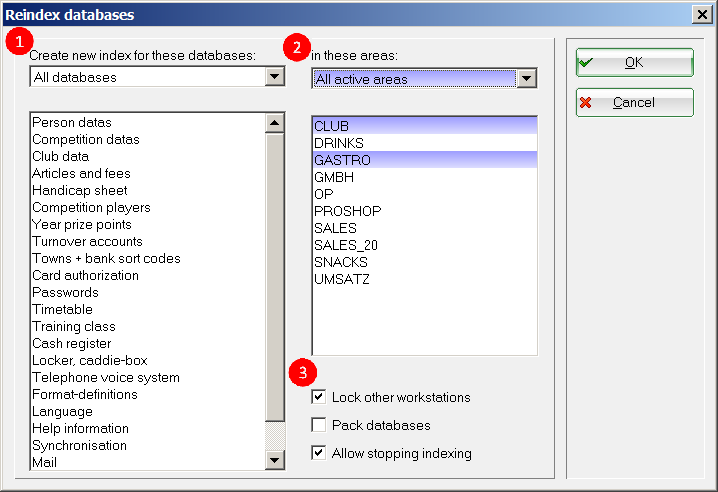The image size is (718, 492).
Task: Uncheck Allow stopping indexing option
Action: [319, 453]
